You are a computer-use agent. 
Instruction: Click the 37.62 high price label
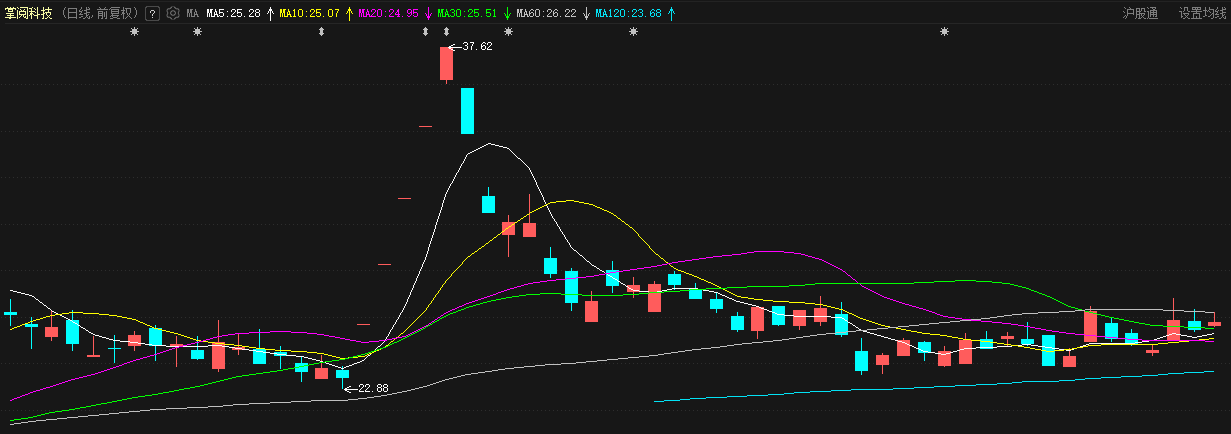[477, 47]
